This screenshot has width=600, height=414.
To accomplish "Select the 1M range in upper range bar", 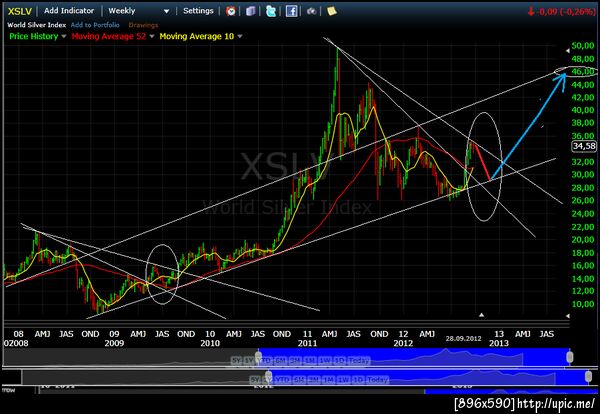I will pyautogui.click(x=310, y=360).
